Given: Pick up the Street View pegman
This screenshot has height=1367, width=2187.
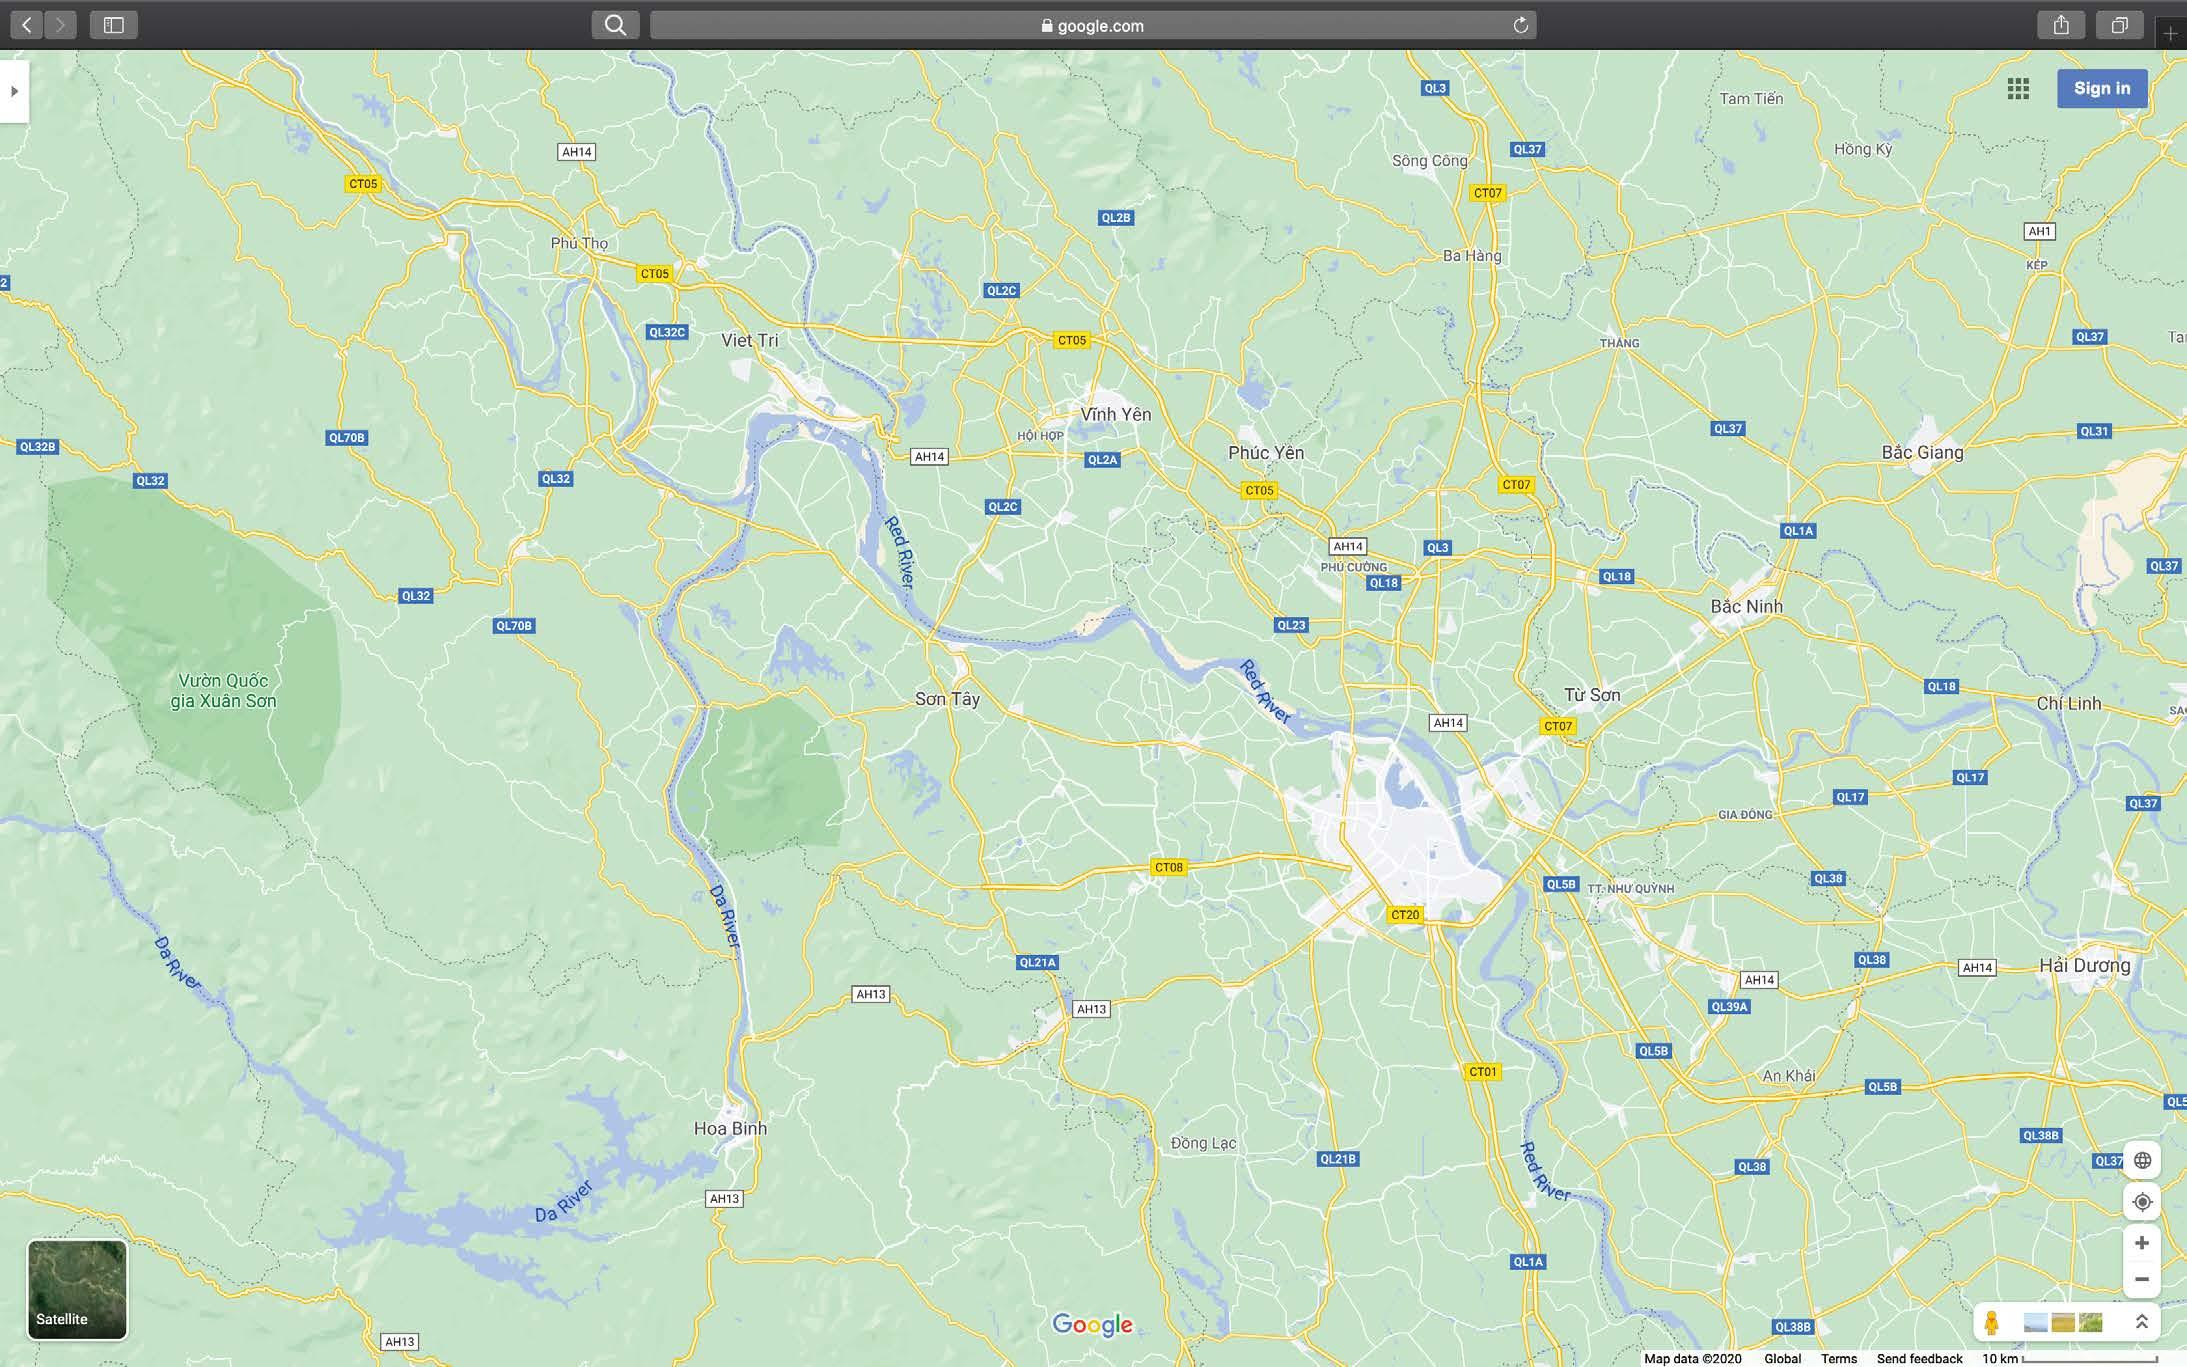Looking at the screenshot, I should [1991, 1323].
